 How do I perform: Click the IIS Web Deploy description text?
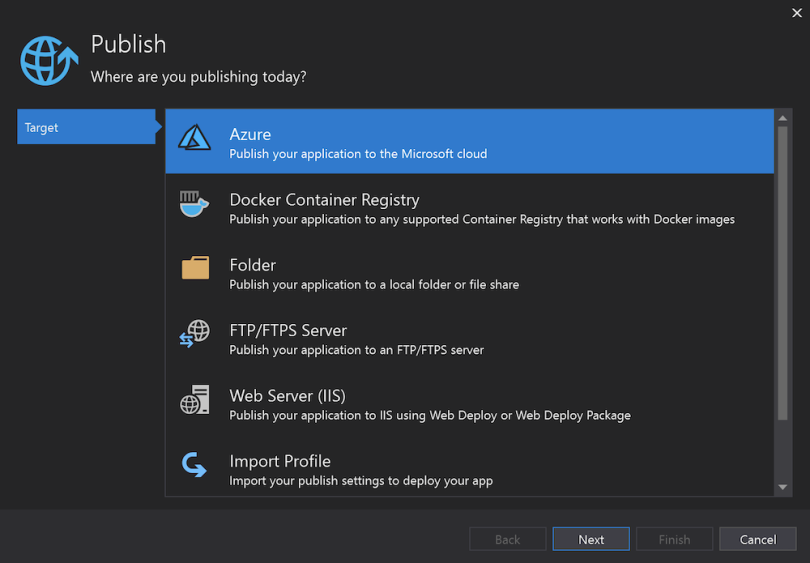pos(430,415)
